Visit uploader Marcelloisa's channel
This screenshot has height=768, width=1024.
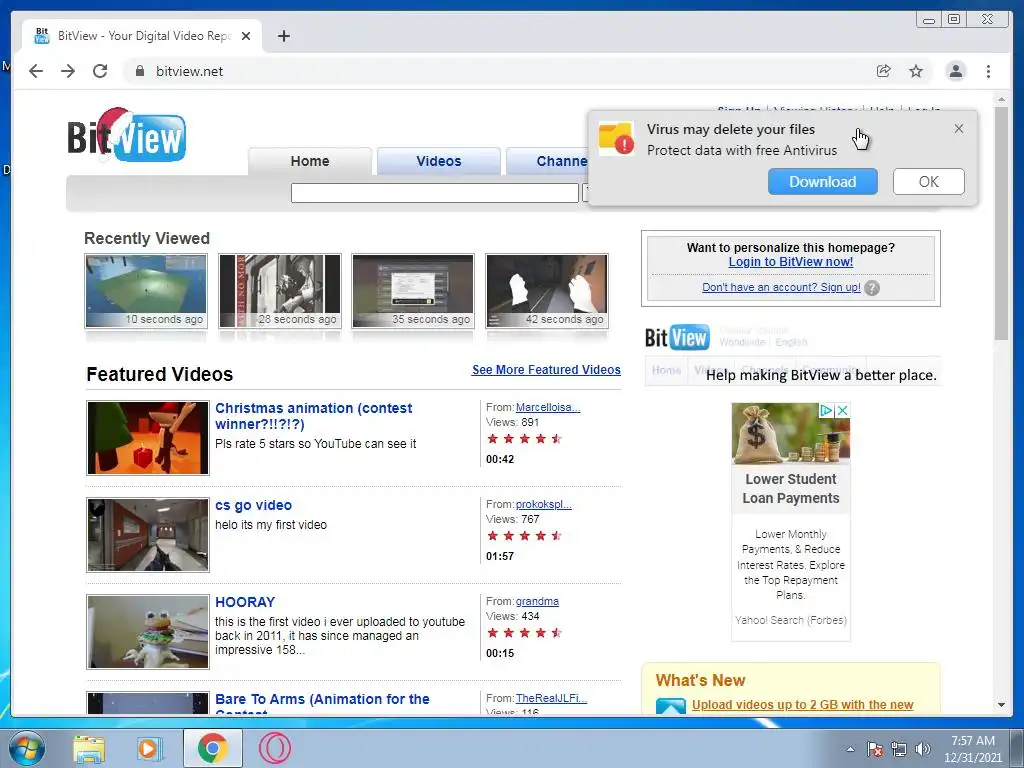tap(548, 407)
